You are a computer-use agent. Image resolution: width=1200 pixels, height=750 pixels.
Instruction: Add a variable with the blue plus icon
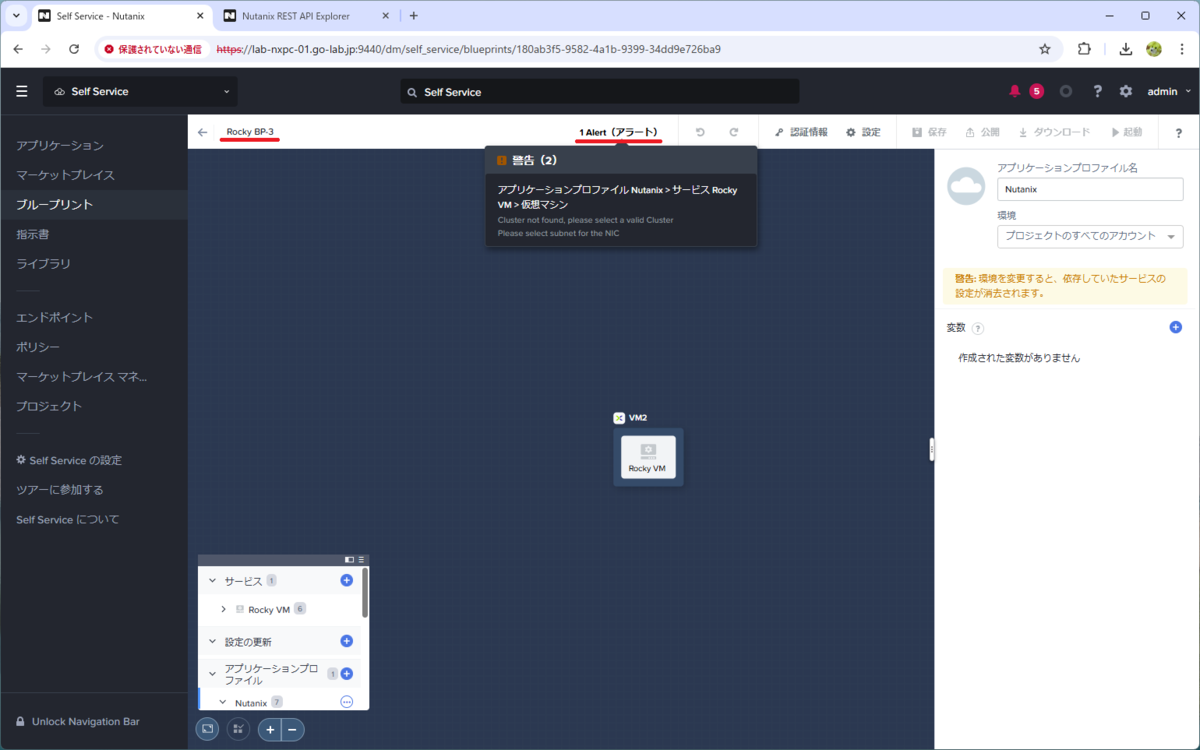(1176, 327)
